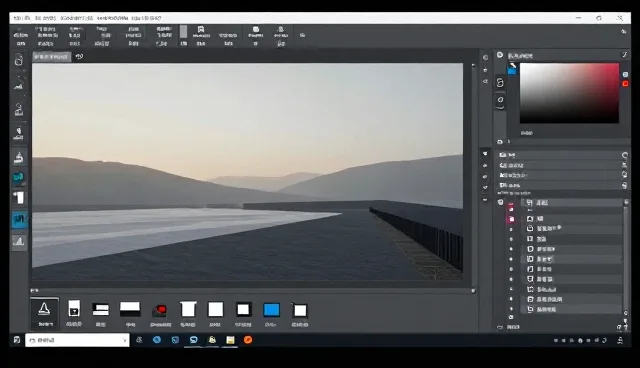Screen dimensions: 640x368
Task: Click the taskbar search box
Action: [x=77, y=340]
